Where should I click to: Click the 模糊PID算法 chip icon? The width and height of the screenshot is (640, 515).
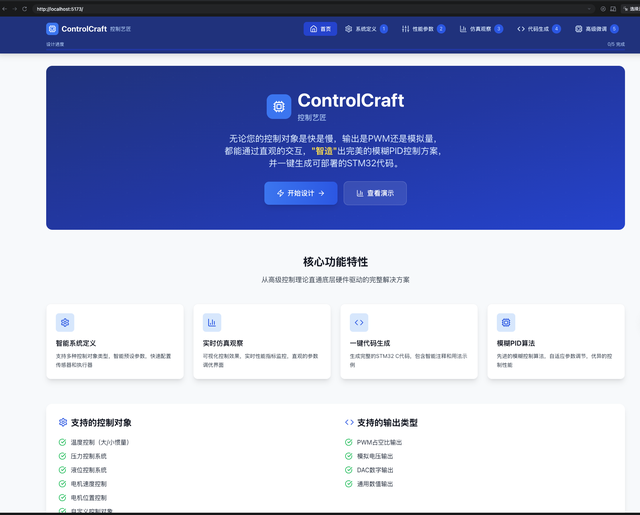506,322
